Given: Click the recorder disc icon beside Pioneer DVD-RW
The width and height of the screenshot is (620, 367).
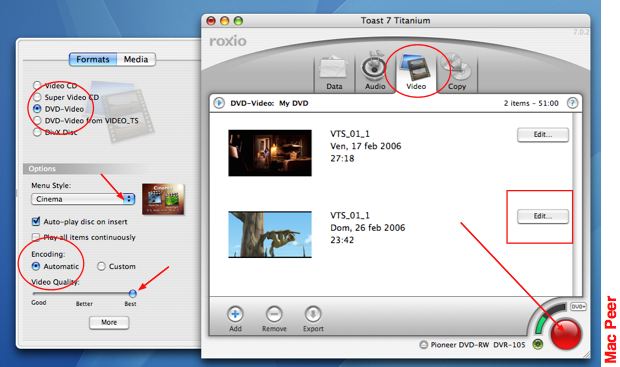Looking at the screenshot, I should [423, 345].
